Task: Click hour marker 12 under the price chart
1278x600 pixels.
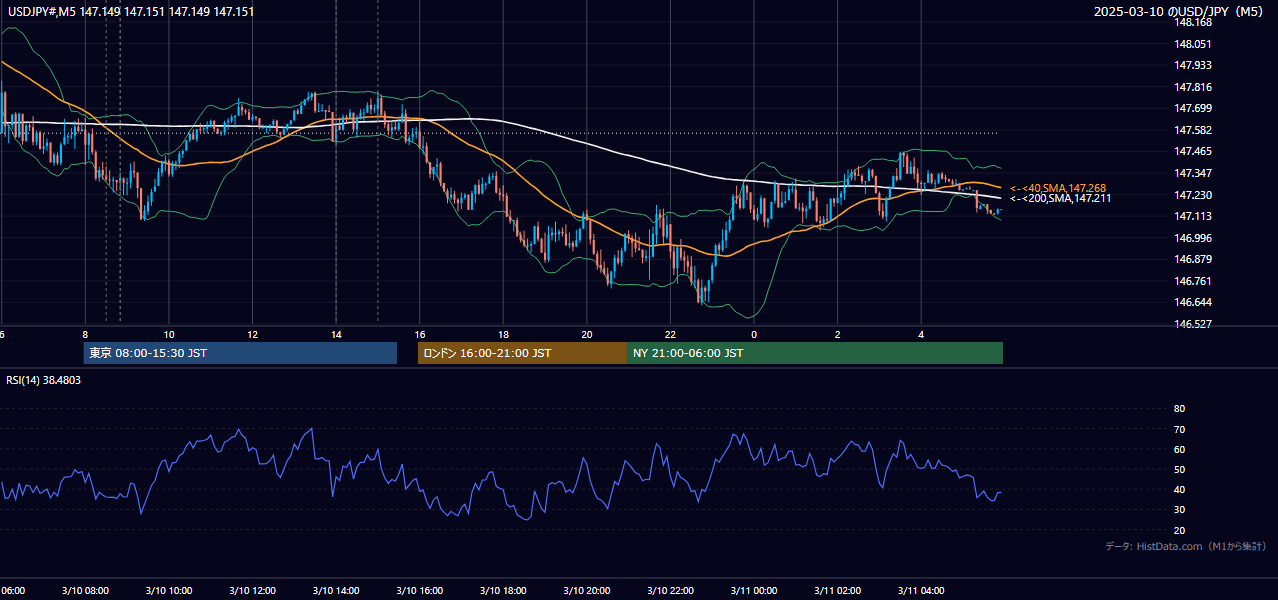Action: point(252,335)
